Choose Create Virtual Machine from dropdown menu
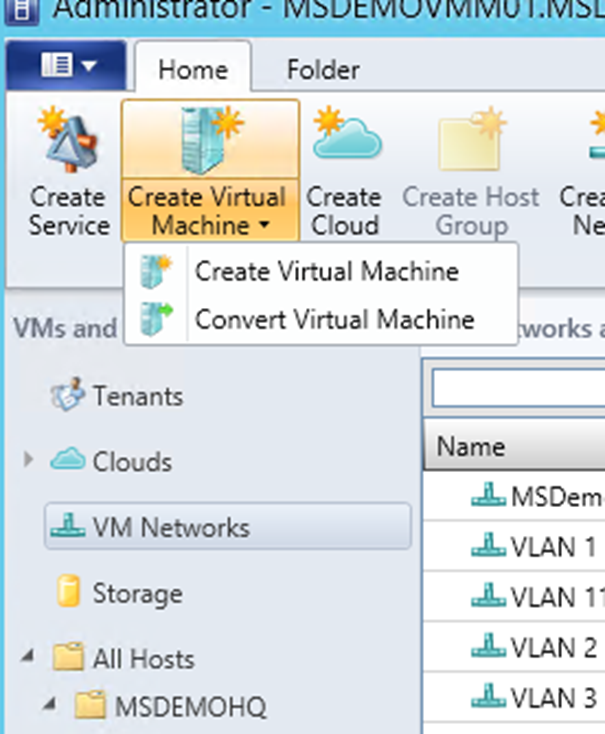 tap(321, 271)
